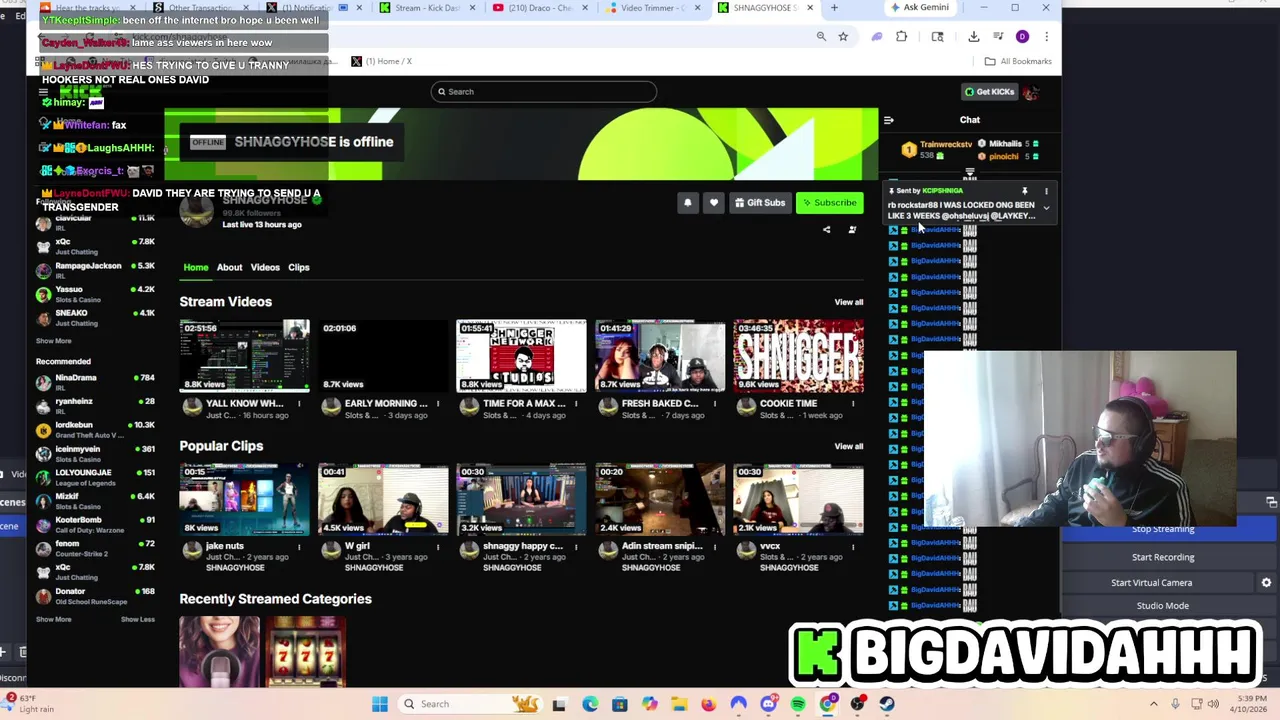1280x720 pixels.
Task: Open browser extensions puzzle icon
Action: coord(901,37)
